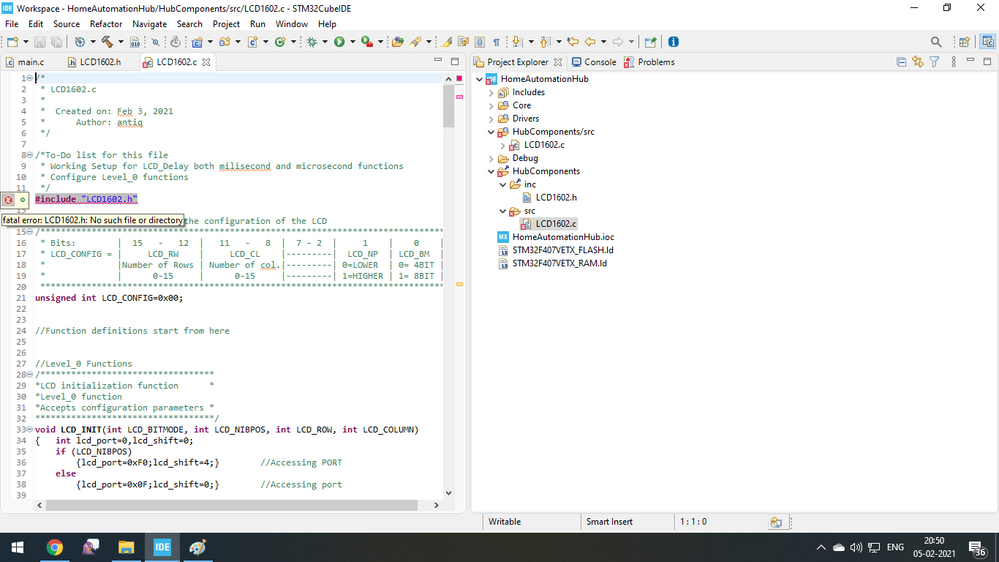Collapse the code fold at line 8
The image size is (999, 562).
pyautogui.click(x=30, y=155)
